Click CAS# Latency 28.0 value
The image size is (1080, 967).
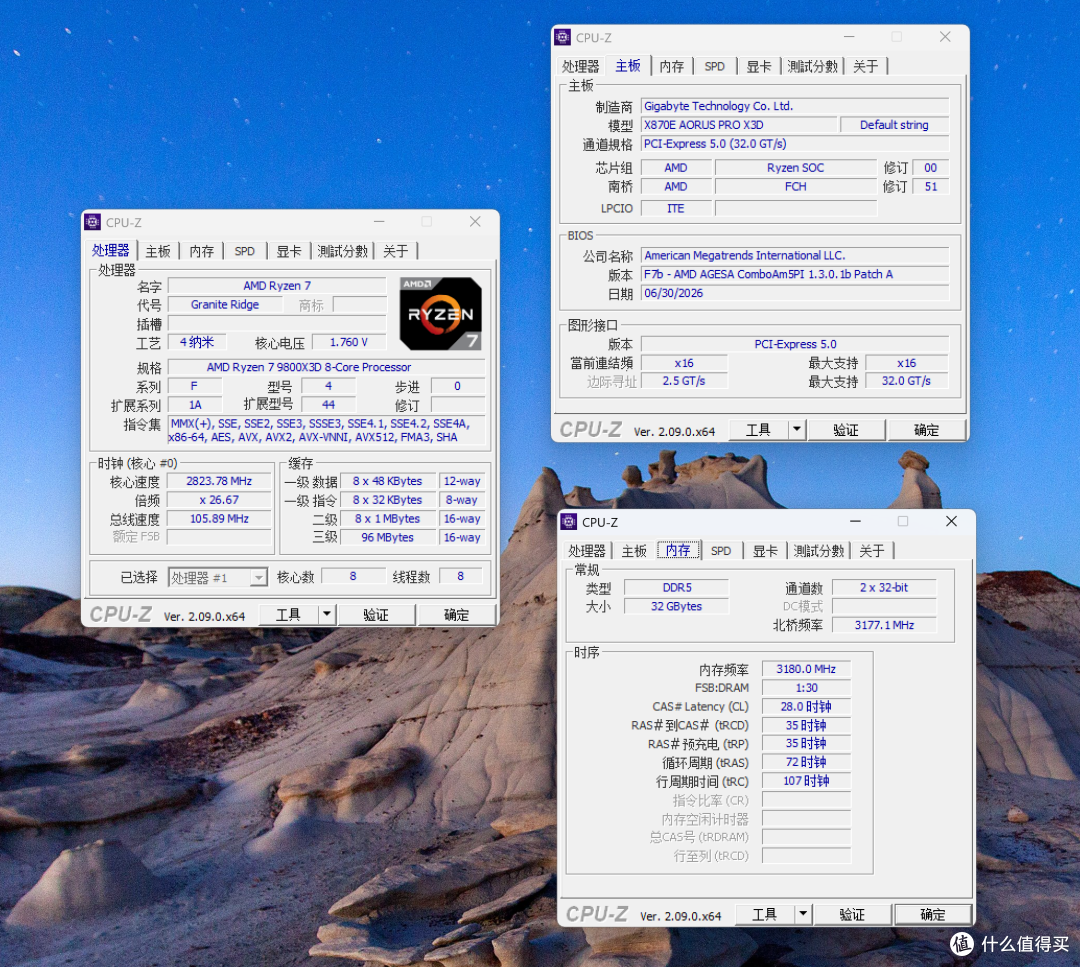[806, 707]
